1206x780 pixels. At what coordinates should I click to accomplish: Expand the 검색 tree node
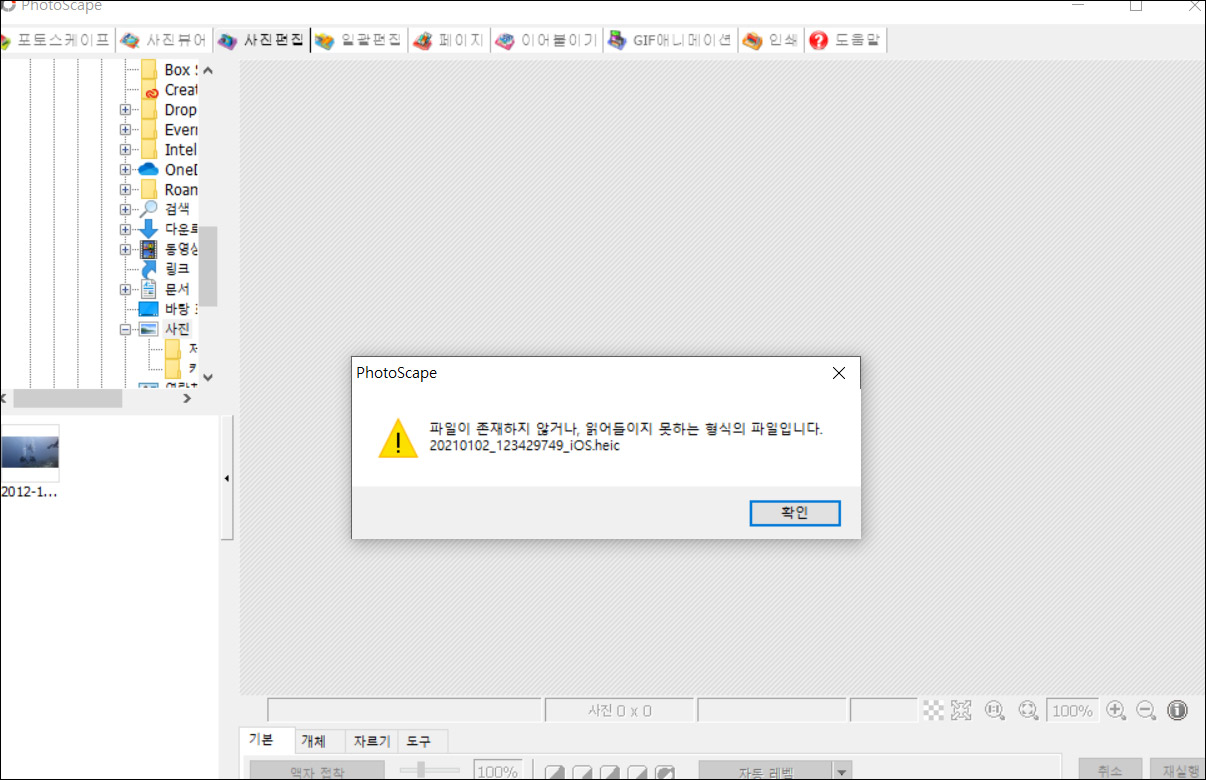pos(126,210)
